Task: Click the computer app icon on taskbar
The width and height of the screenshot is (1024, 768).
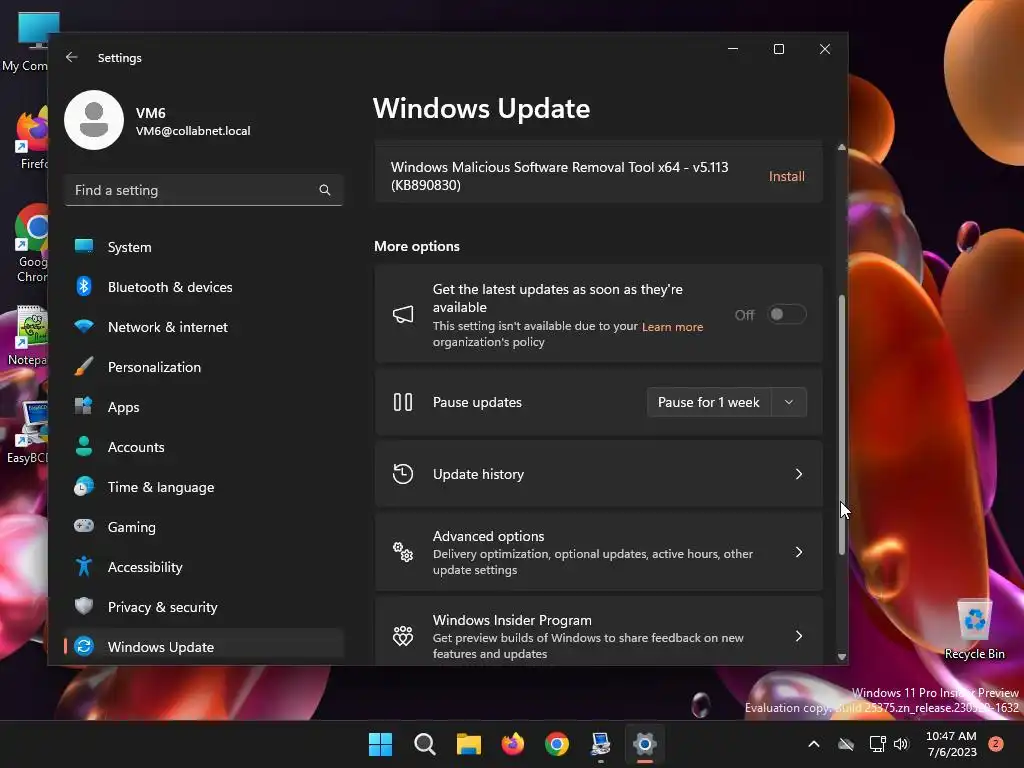Action: pos(601,744)
